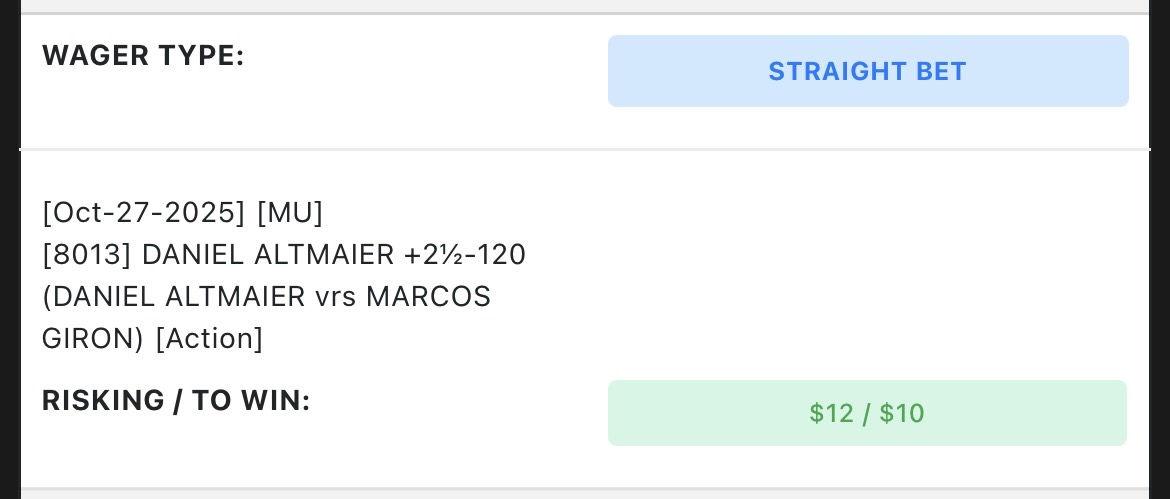Click the $12 risking amount
The image size is (1170, 499).
tap(831, 413)
